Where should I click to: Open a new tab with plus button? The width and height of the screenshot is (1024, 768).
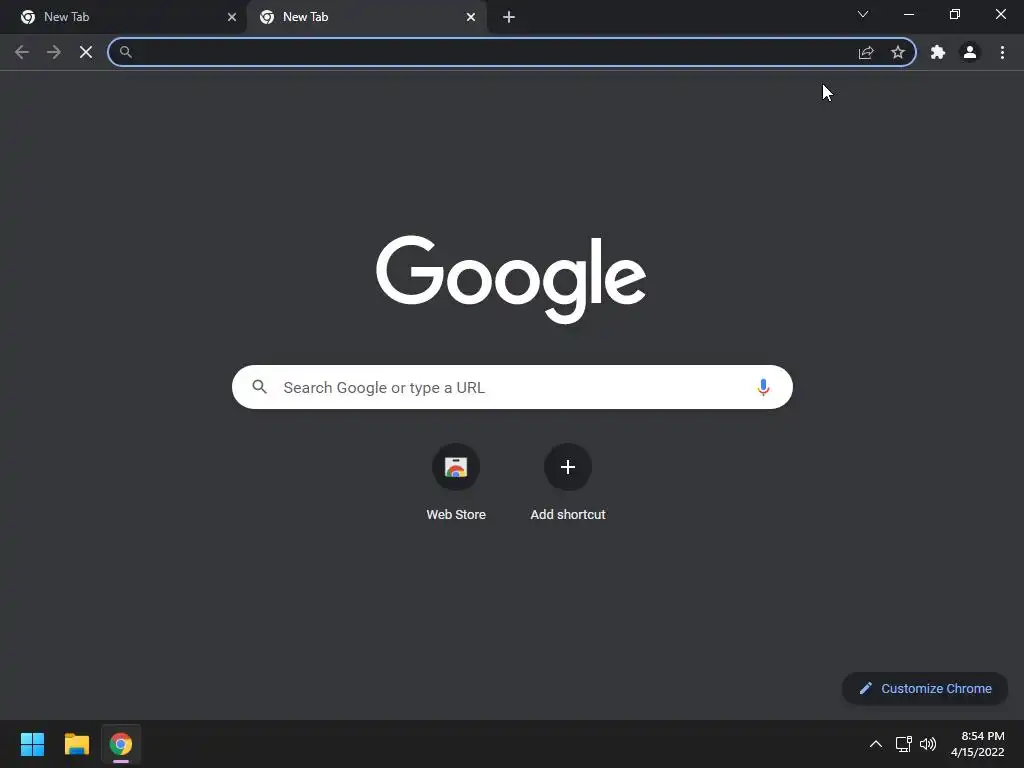click(x=509, y=17)
